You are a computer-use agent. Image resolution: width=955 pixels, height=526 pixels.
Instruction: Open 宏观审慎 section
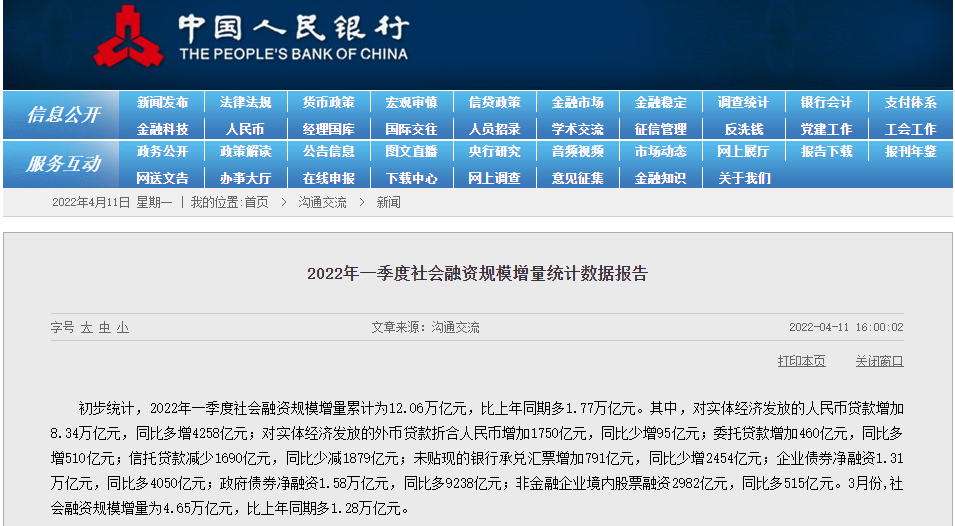pos(412,102)
